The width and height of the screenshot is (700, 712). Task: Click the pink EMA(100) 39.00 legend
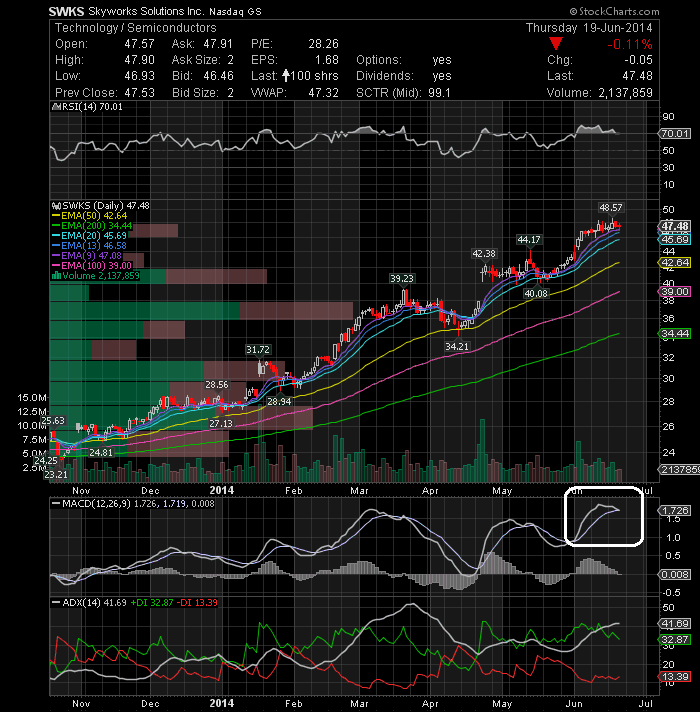(92, 266)
